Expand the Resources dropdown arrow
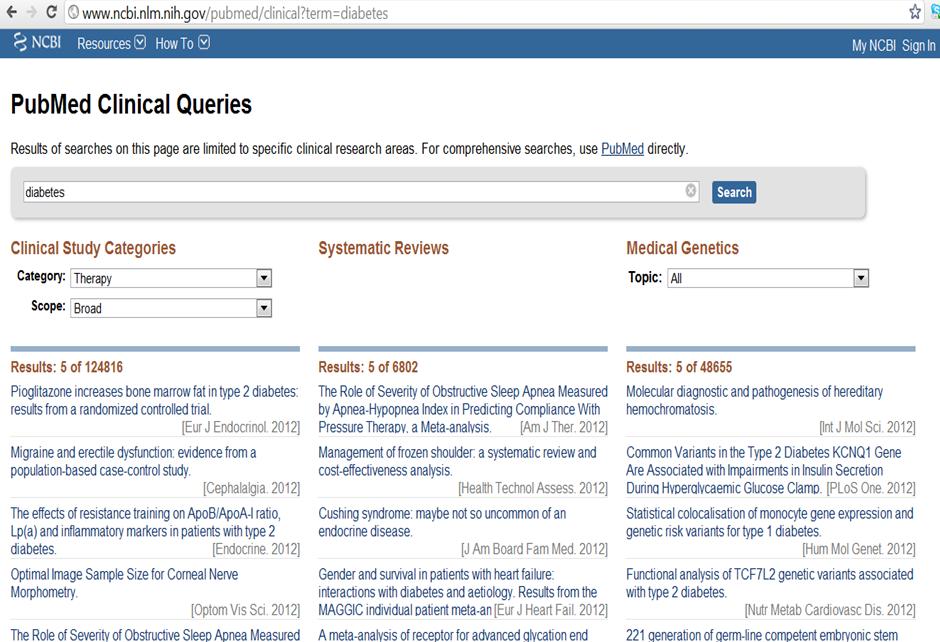This screenshot has width=940, height=642. 140,43
